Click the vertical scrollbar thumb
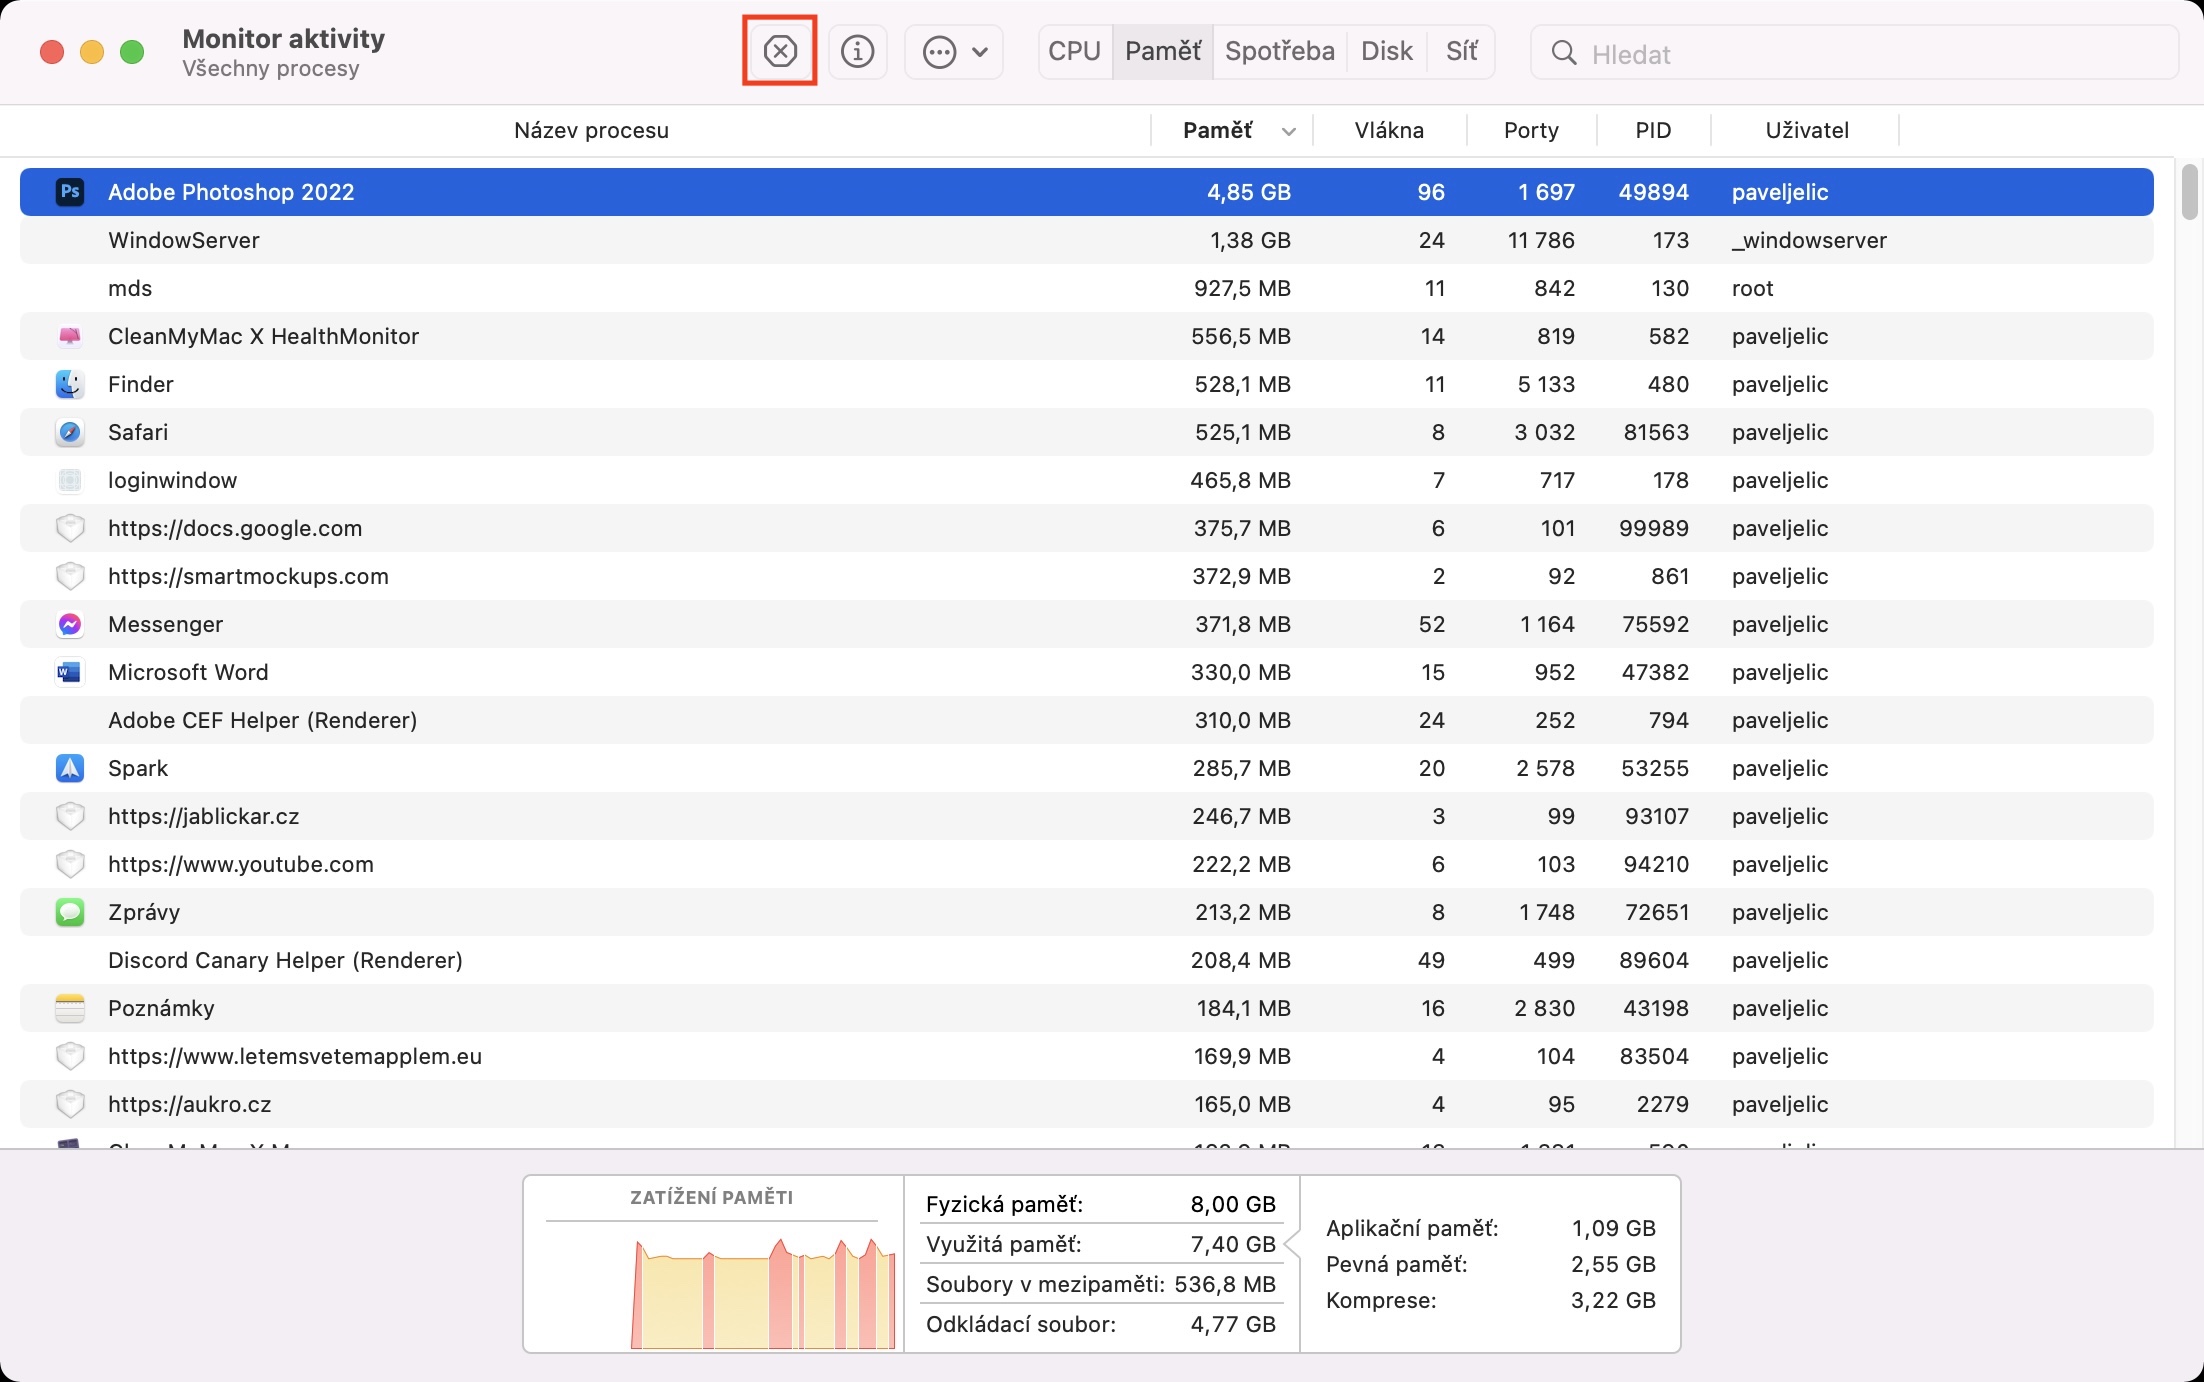Viewport: 2204px width, 1382px height. (2189, 192)
